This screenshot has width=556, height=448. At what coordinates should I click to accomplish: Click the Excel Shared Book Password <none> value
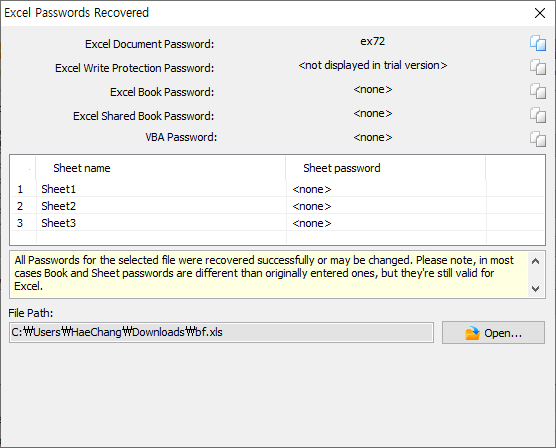pyautogui.click(x=373, y=114)
